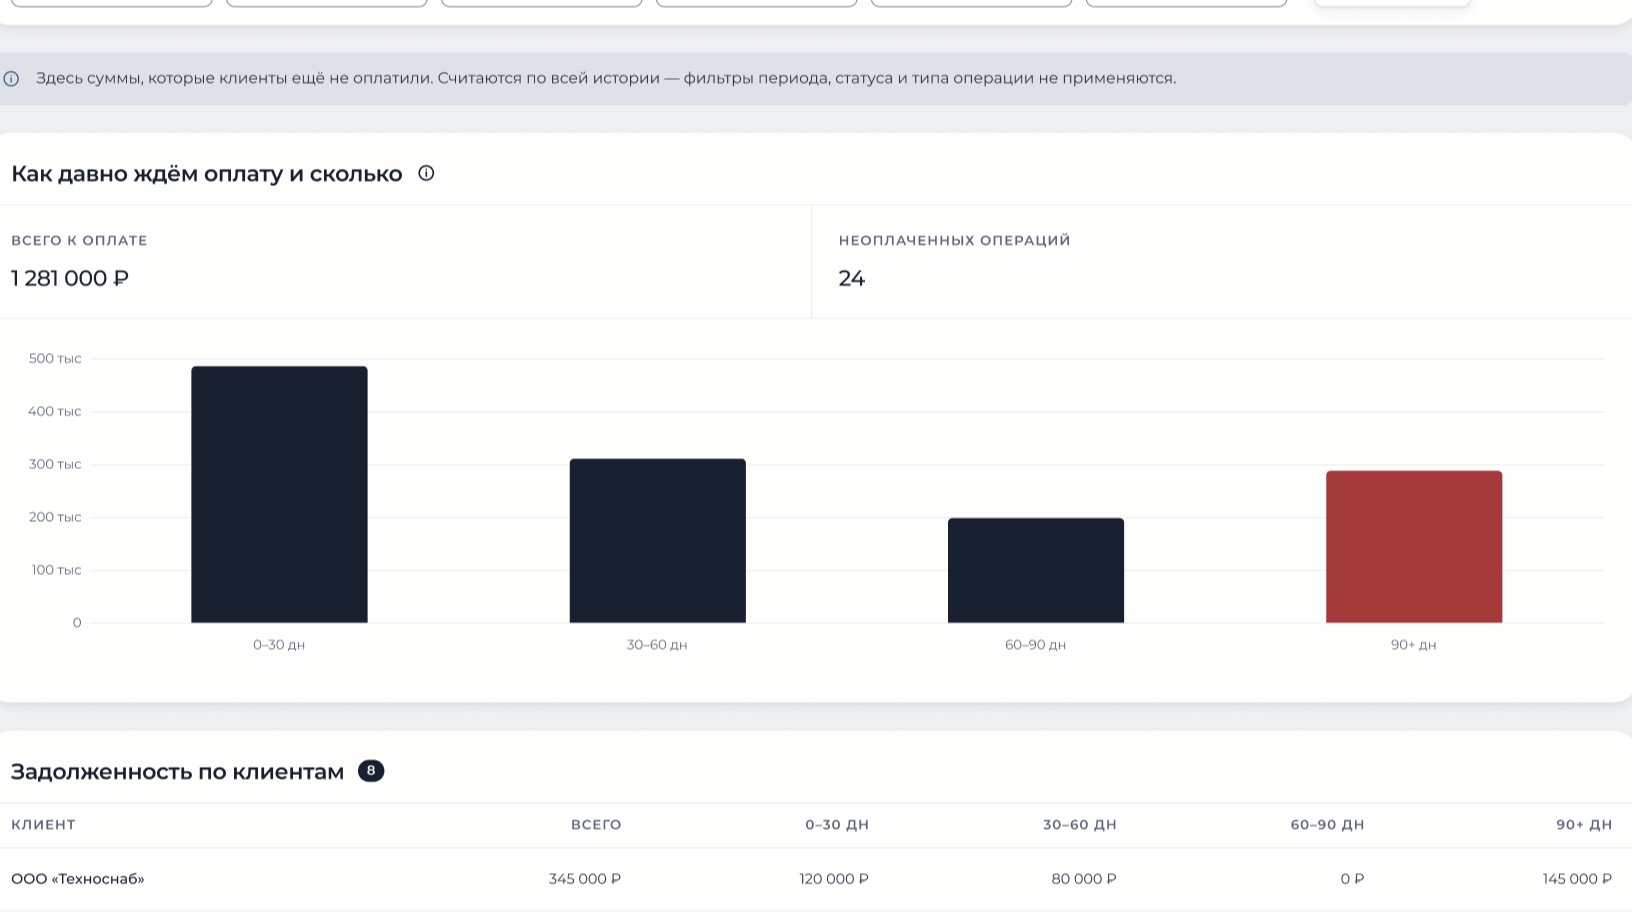The image size is (1632, 916).
Task: Click the 500 тыс y-axis label
Action: point(55,358)
